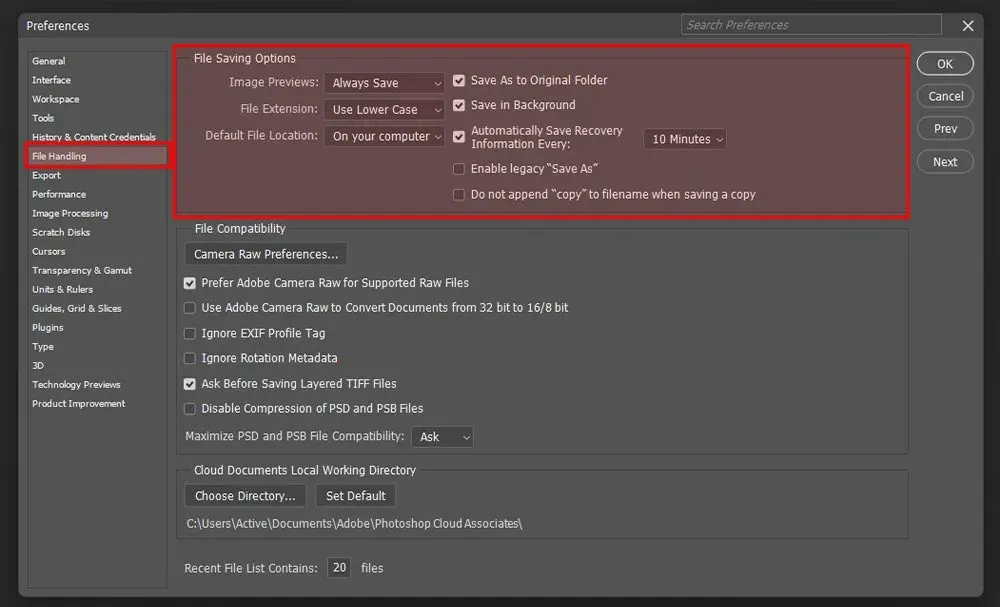Toggle Automatically Save Recovery Information checkbox

point(459,136)
